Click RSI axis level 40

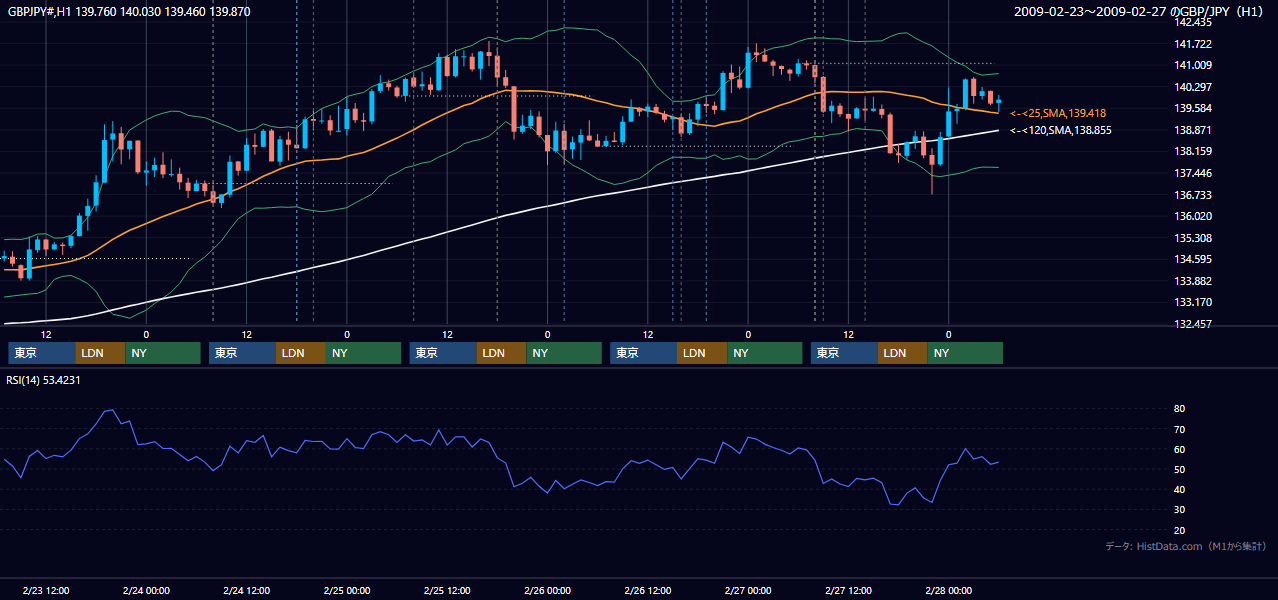pos(1179,489)
